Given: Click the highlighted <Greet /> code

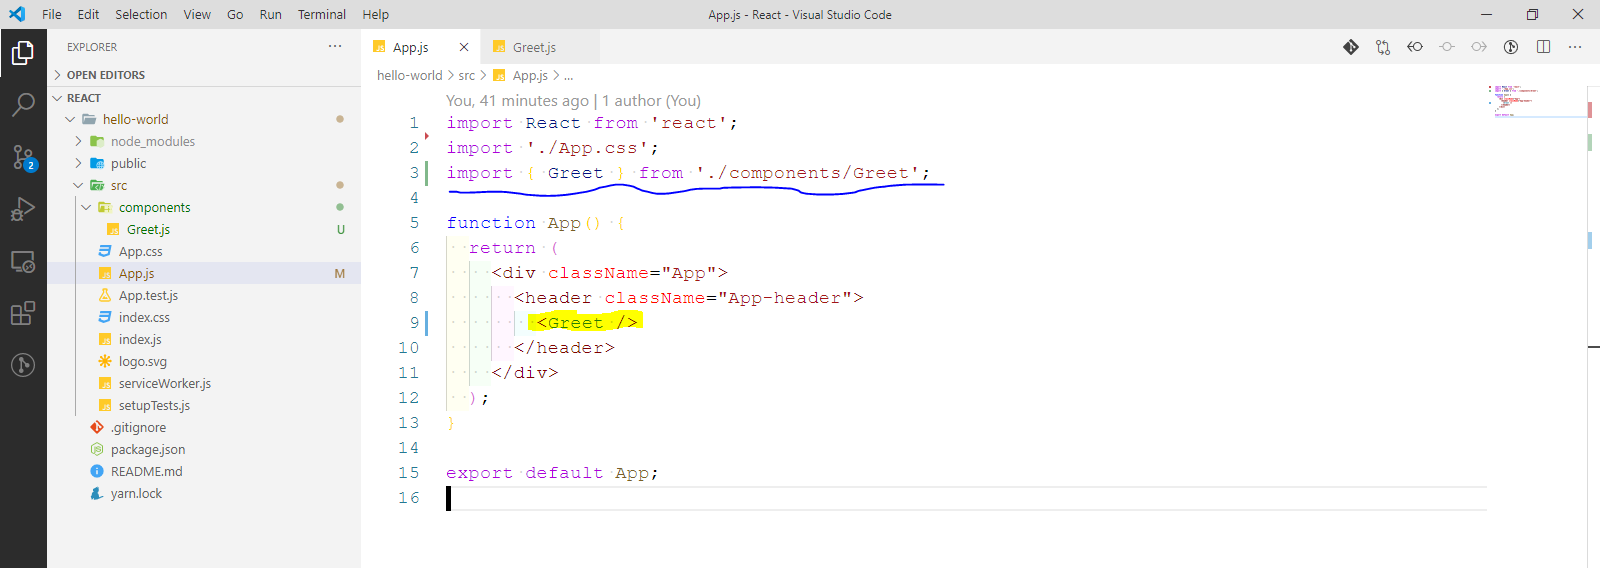Looking at the screenshot, I should pos(586,322).
